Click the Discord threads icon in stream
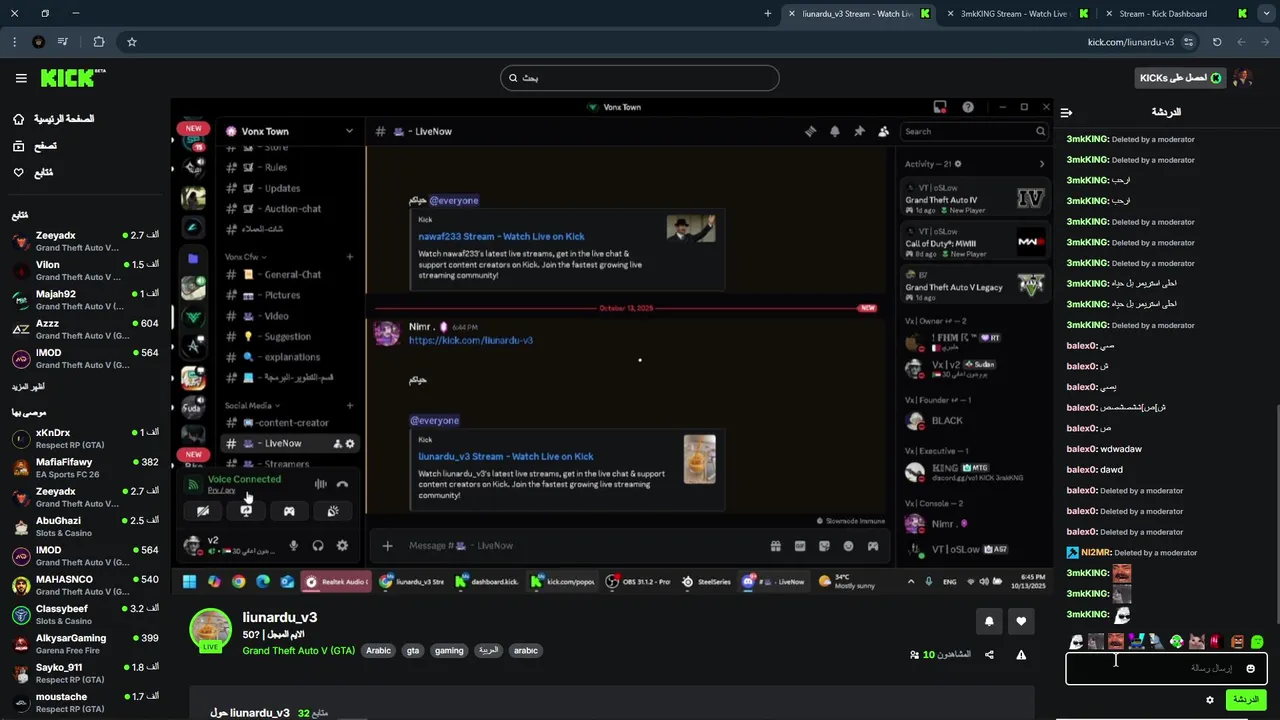The height and width of the screenshot is (720, 1280). coord(810,131)
